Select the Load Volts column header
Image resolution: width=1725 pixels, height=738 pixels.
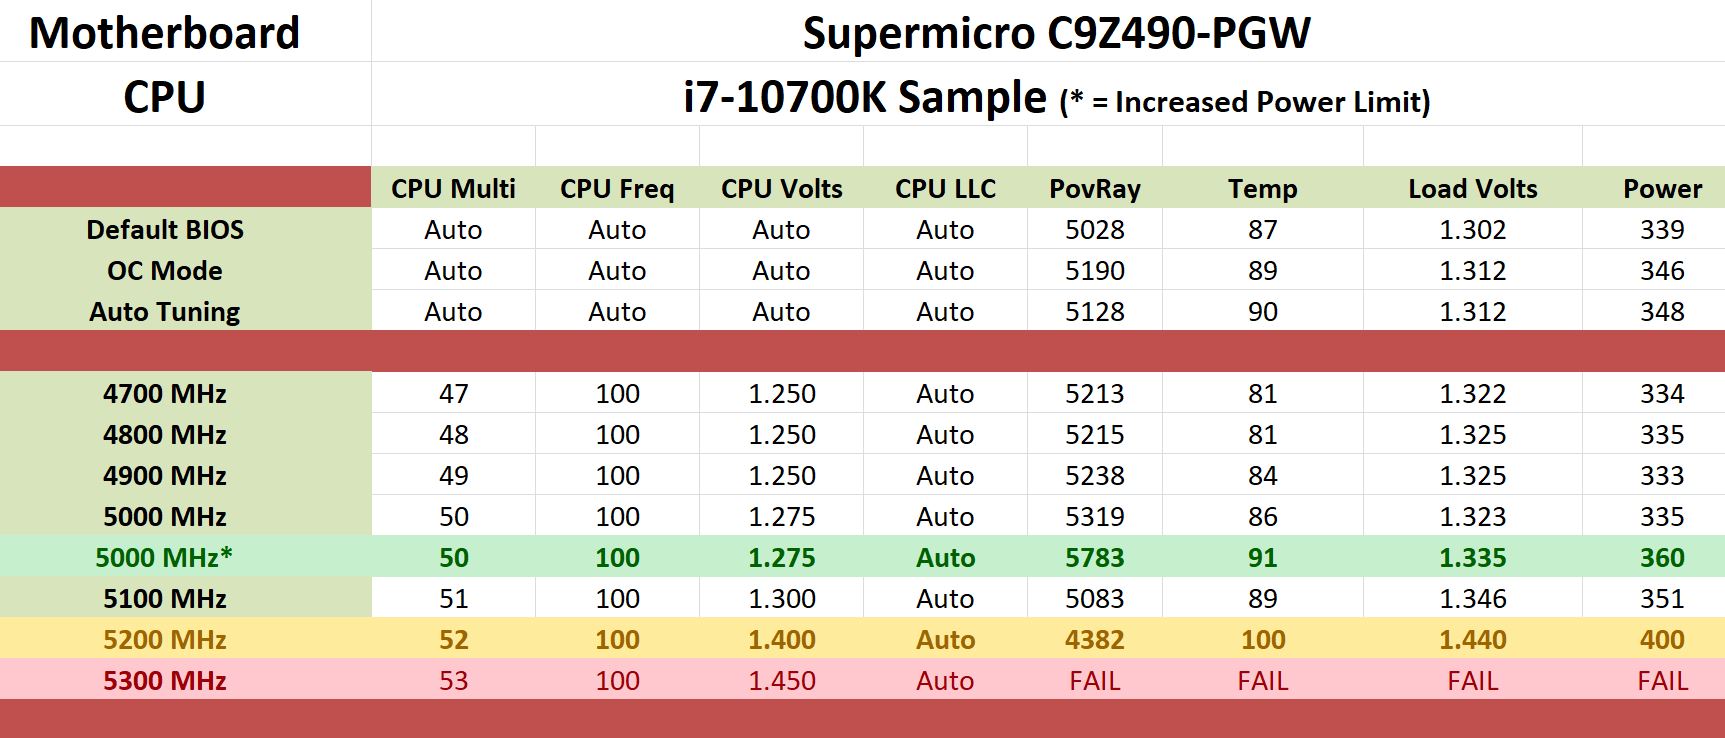coord(1473,188)
